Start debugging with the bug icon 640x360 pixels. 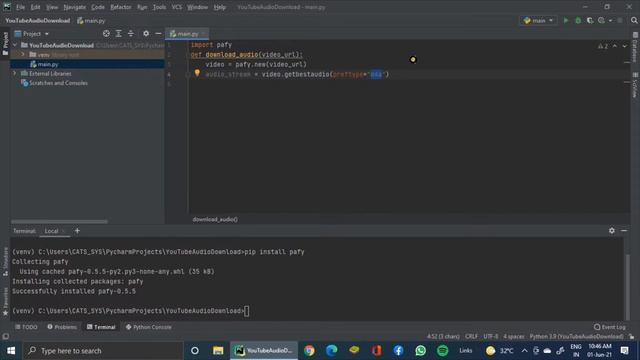click(x=578, y=20)
